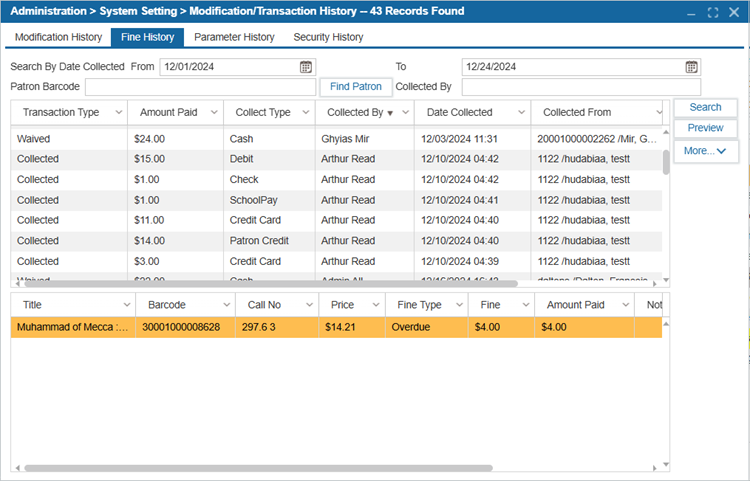
Task: Click the Find Patron button
Action: (x=356, y=87)
